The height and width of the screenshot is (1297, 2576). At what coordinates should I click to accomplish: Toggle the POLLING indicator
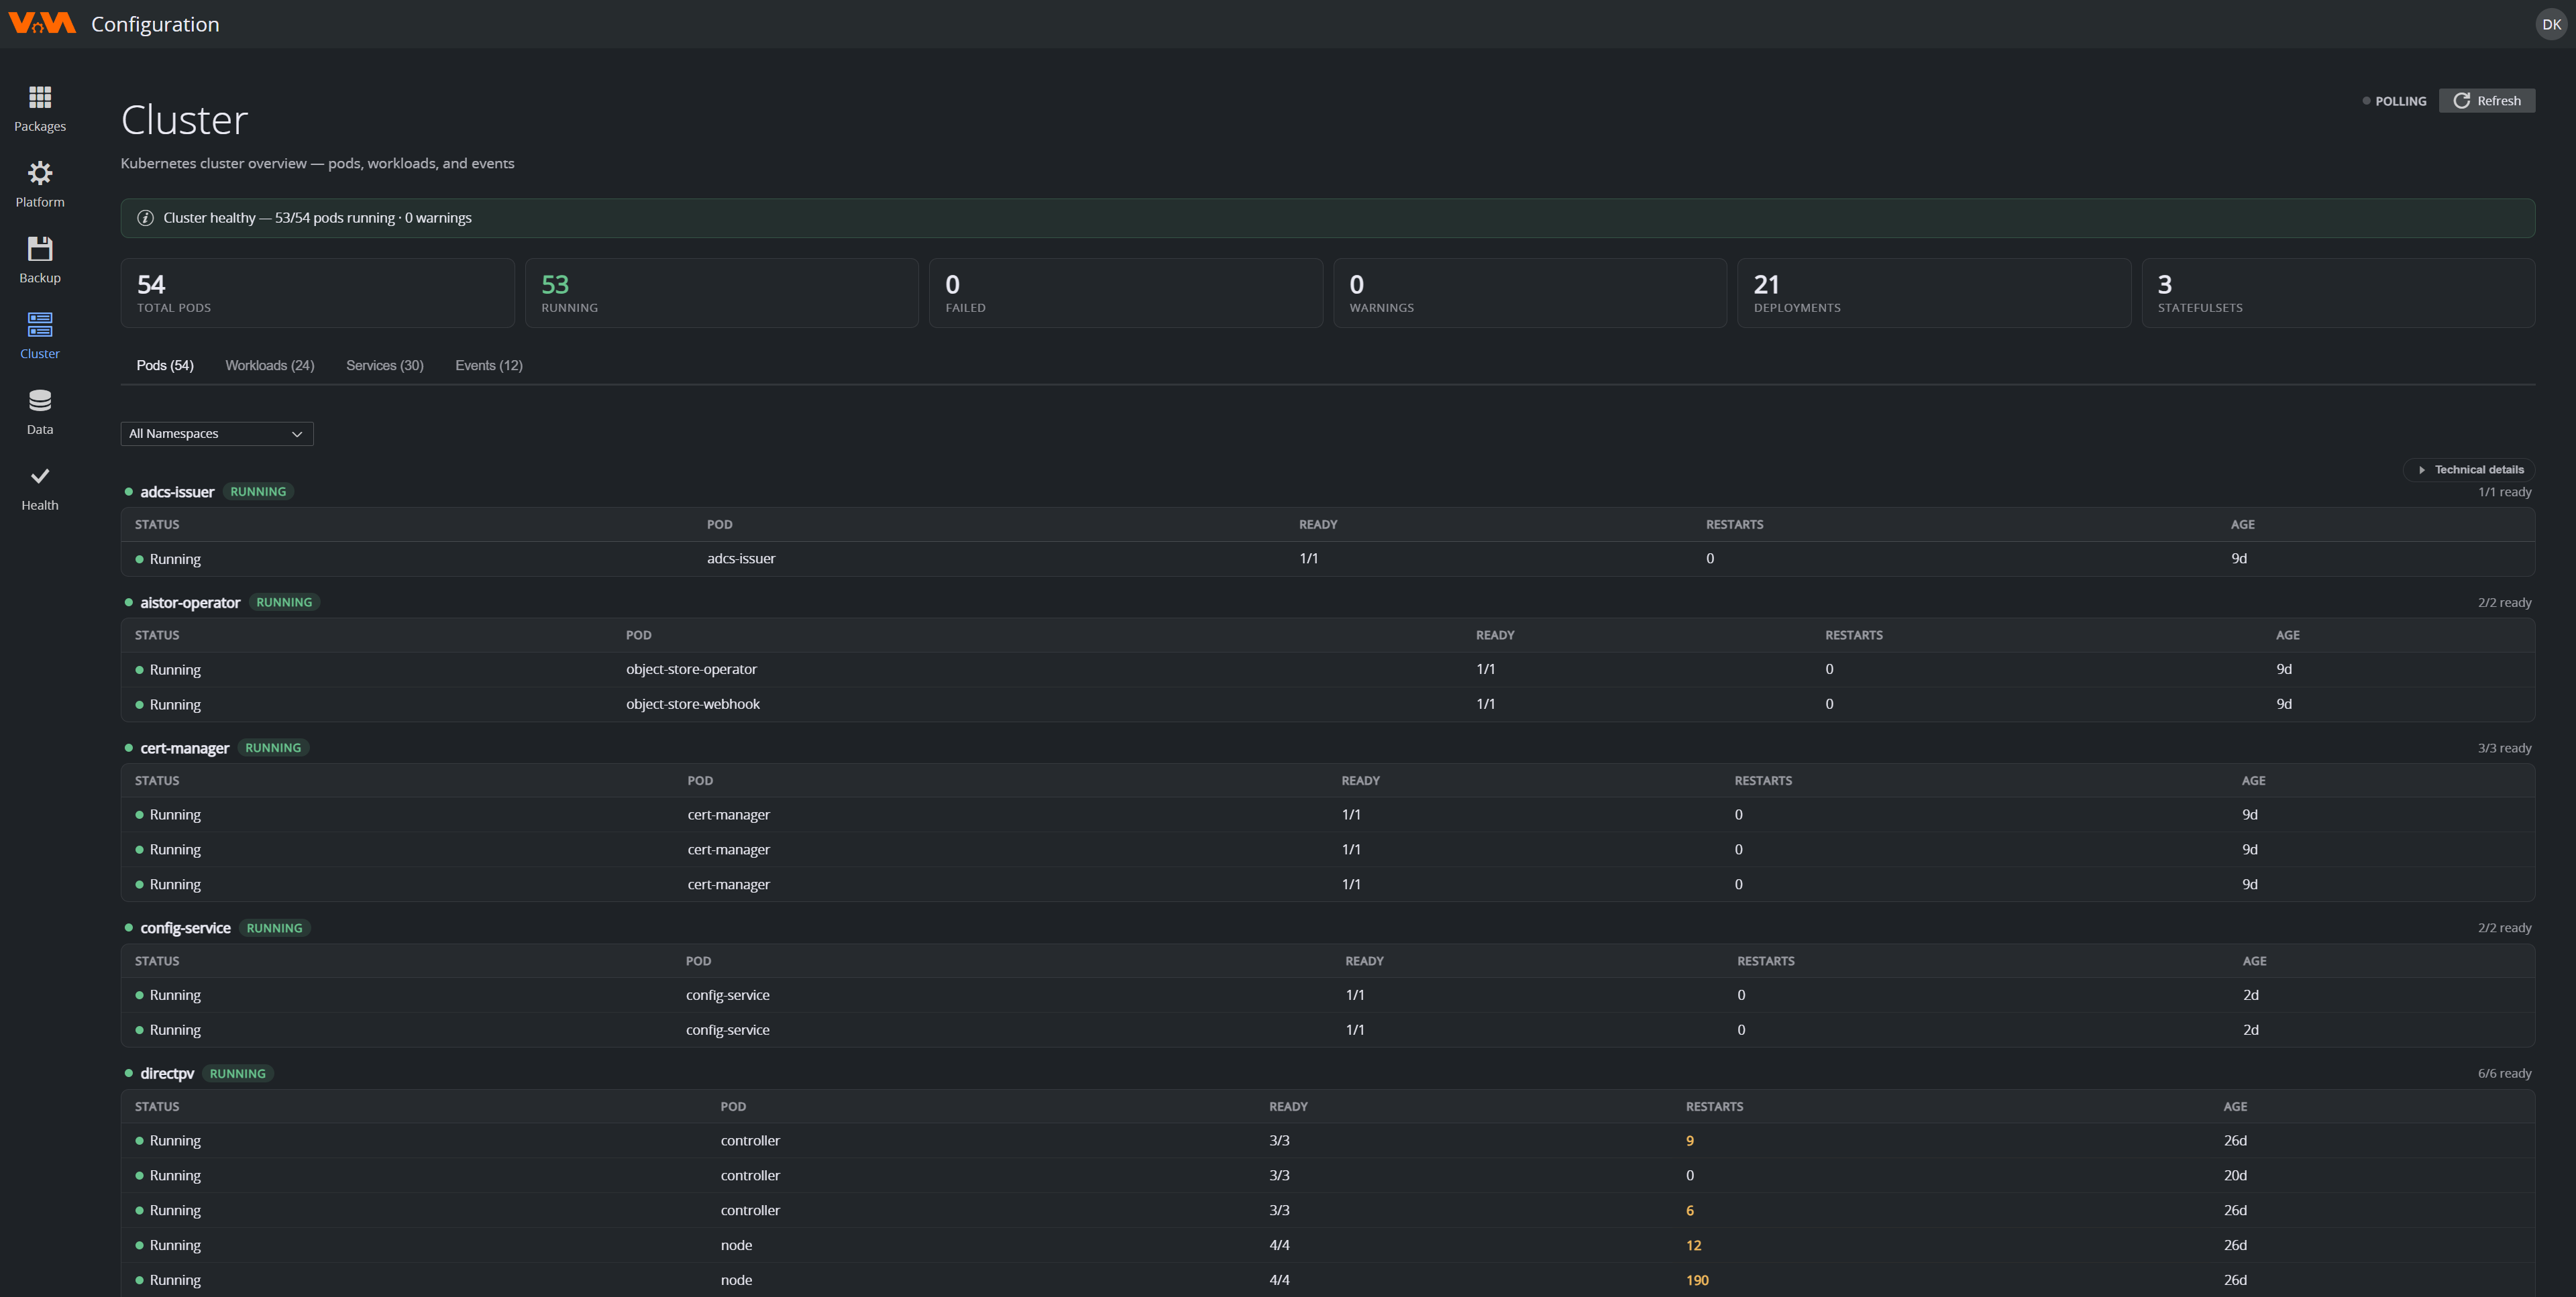coord(2394,101)
